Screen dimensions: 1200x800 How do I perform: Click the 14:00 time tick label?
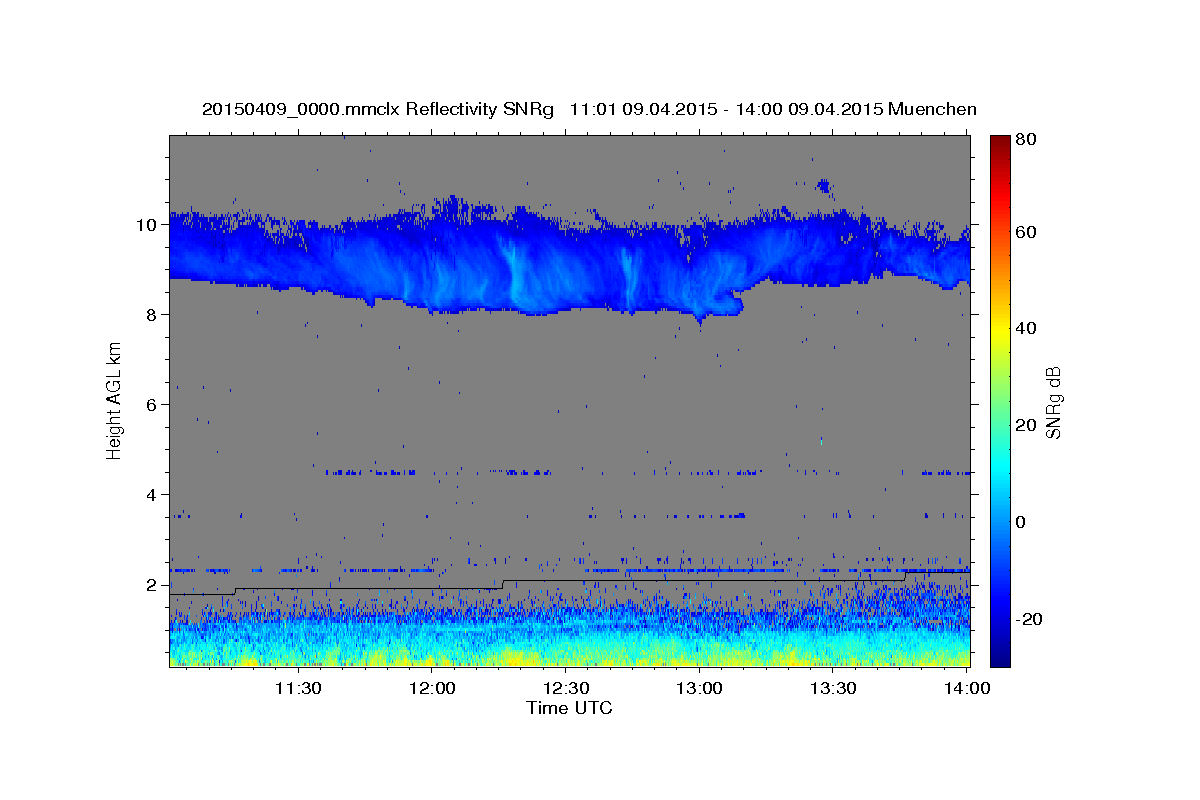(966, 688)
